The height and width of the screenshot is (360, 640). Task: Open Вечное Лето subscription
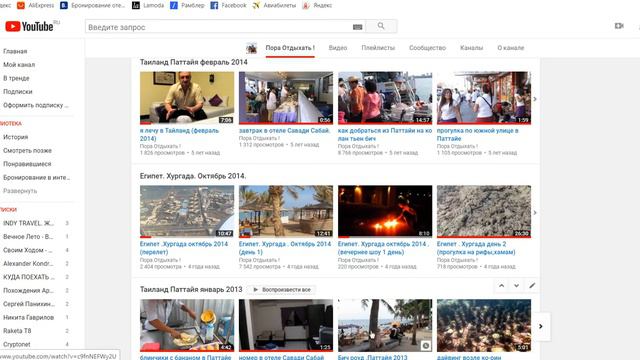click(x=28, y=236)
